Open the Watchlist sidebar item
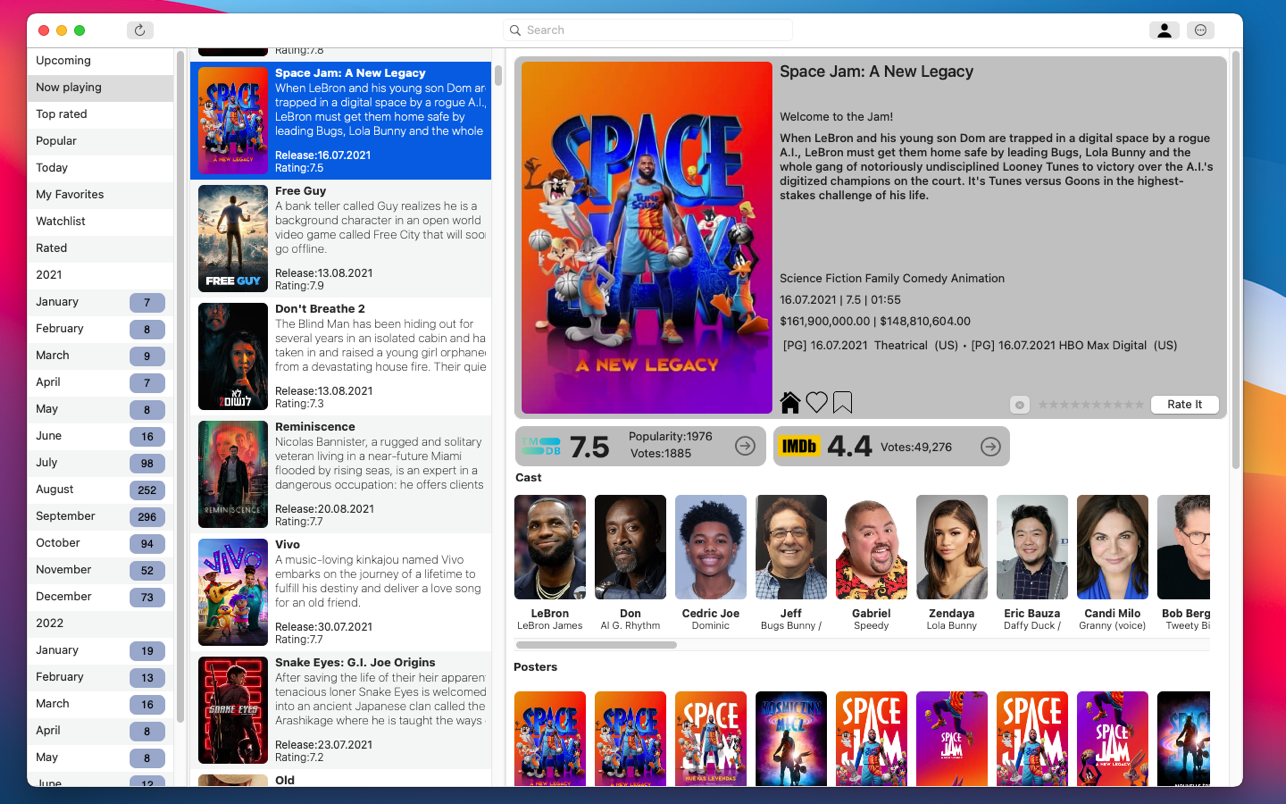Image resolution: width=1286 pixels, height=804 pixels. tap(100, 221)
